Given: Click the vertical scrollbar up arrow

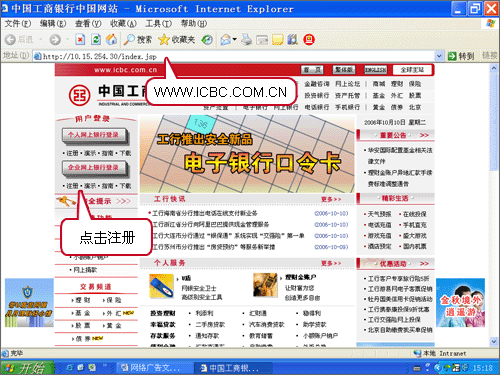Looking at the screenshot, I should pos(494,68).
